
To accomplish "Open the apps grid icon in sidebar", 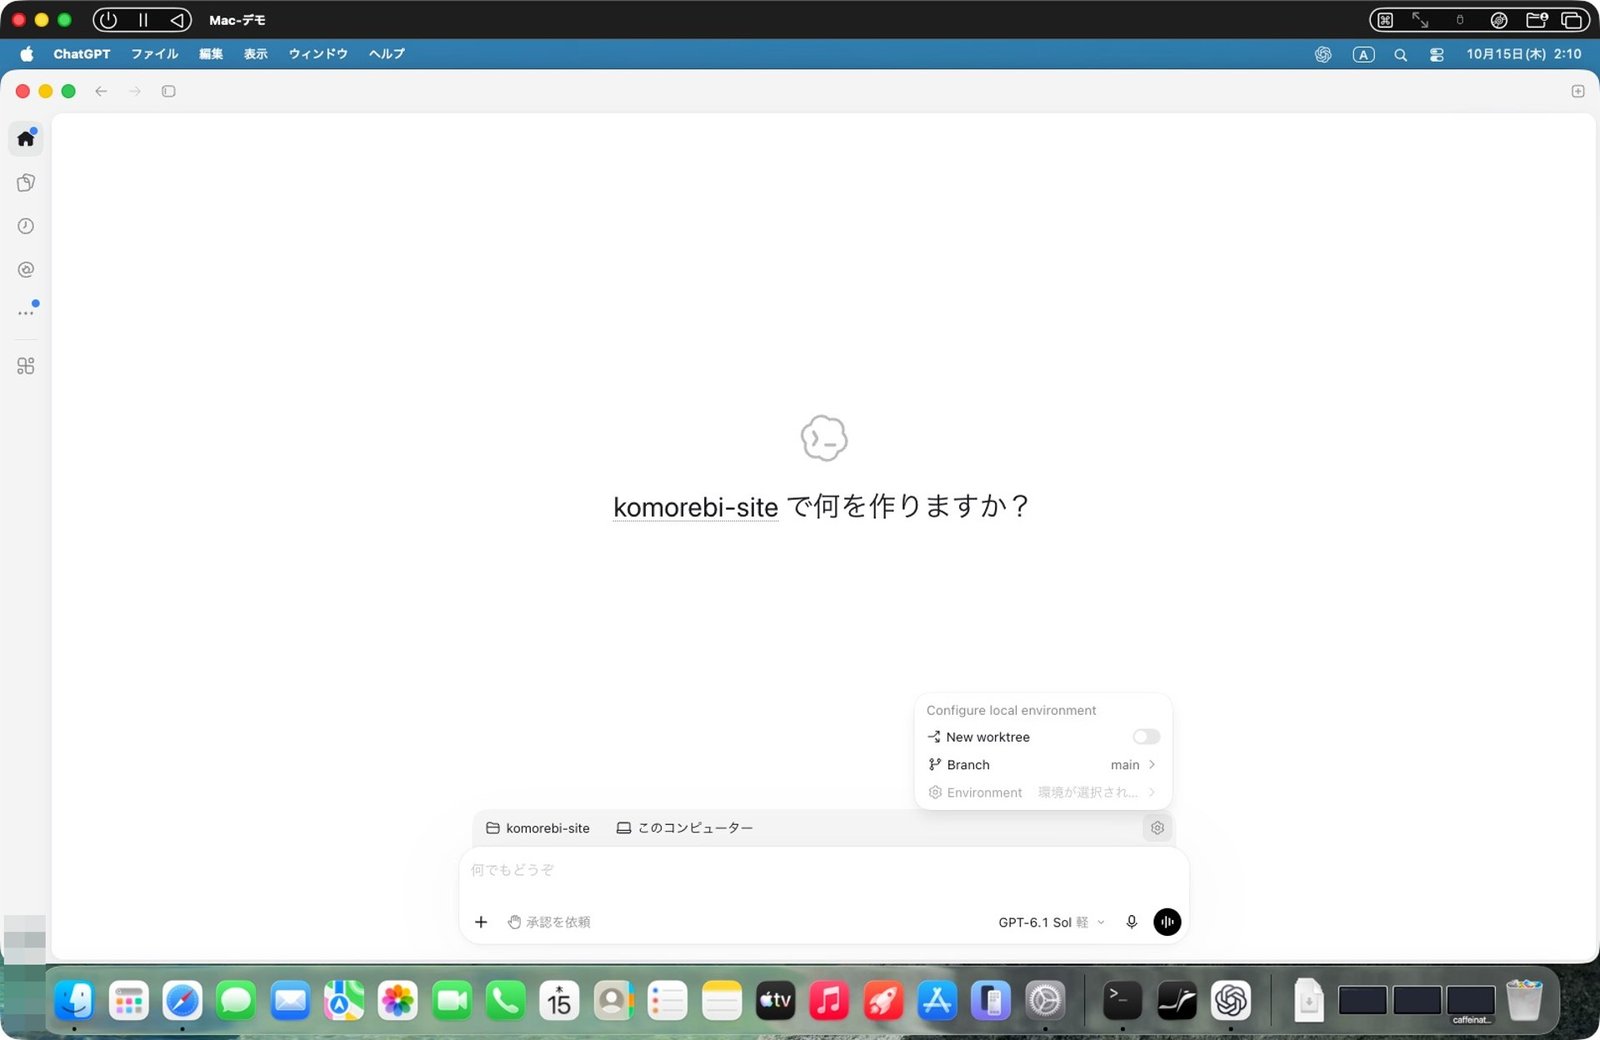I will tap(26, 366).
